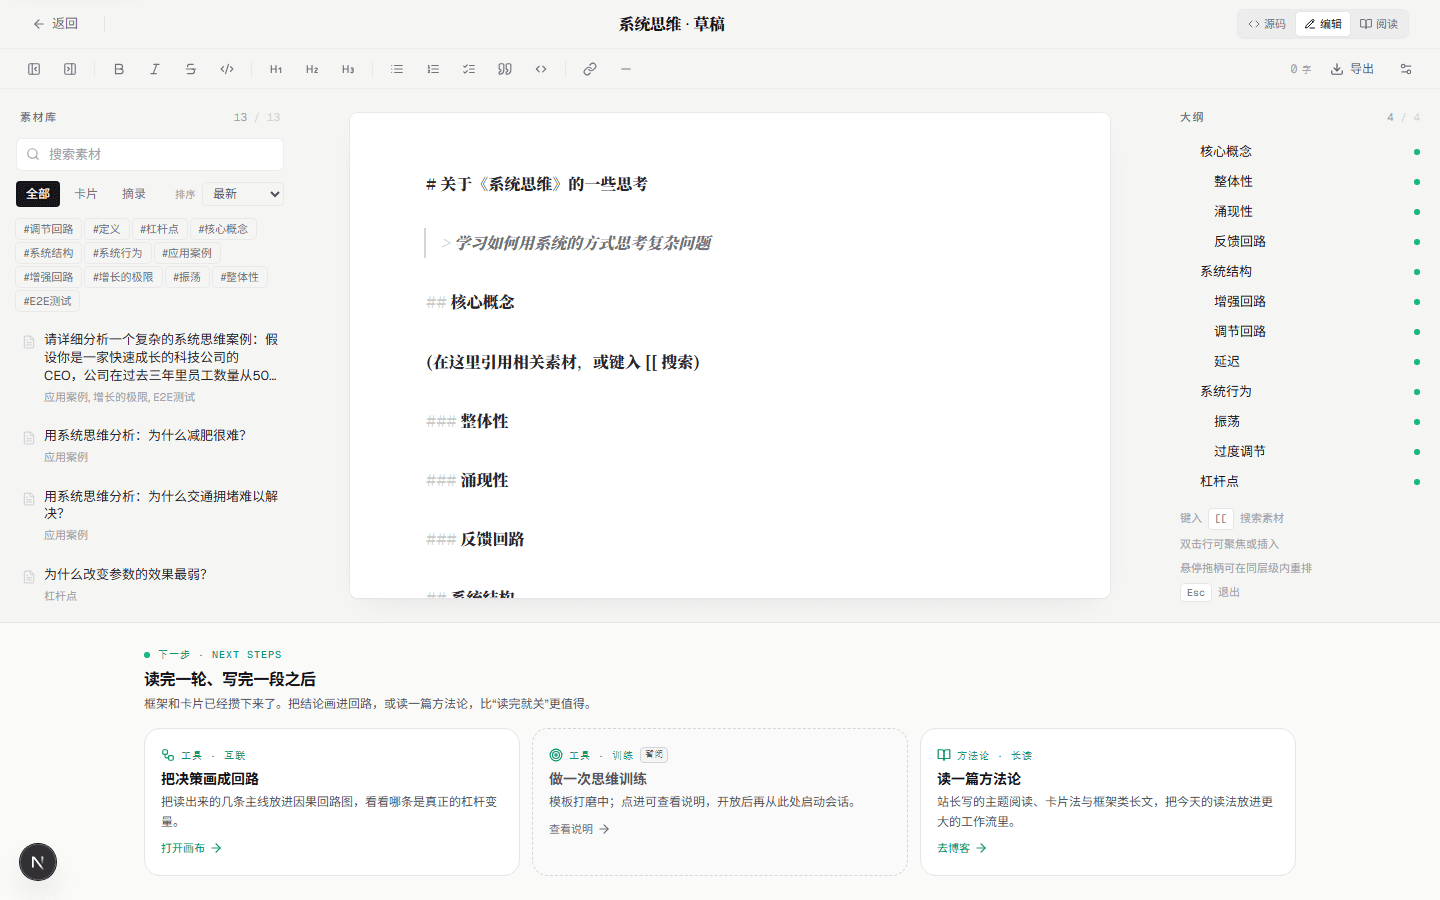
Task: Insert a bulleted list
Action: pos(397,69)
